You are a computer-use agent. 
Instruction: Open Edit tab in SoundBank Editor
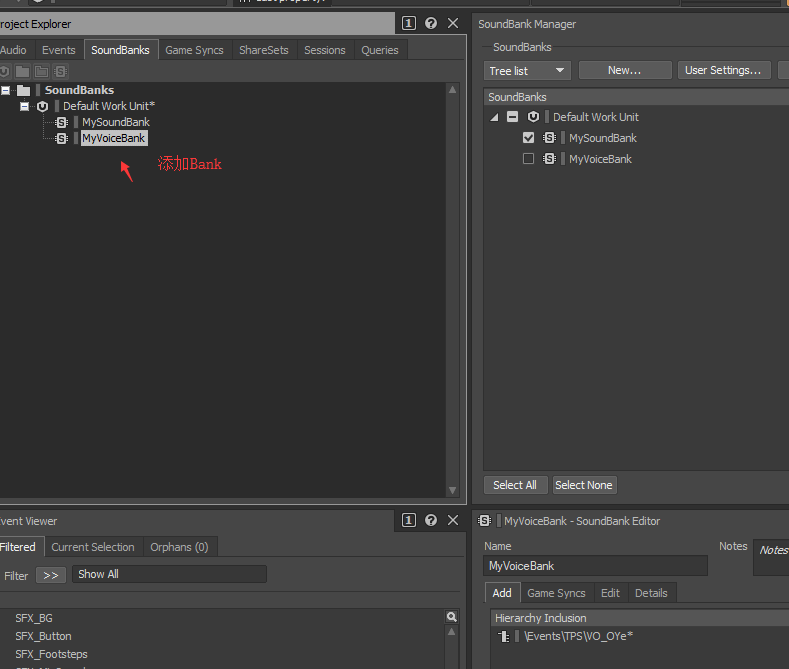click(x=610, y=593)
